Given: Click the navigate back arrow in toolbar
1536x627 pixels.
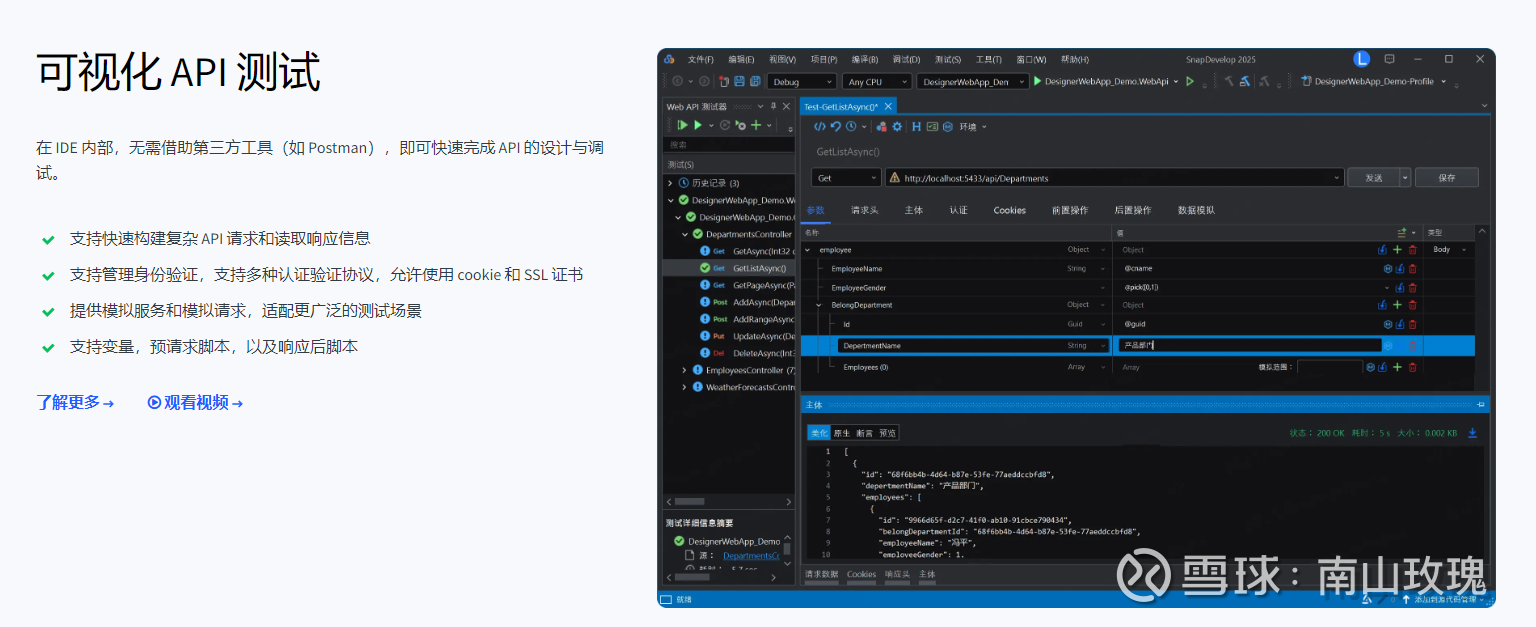Looking at the screenshot, I should coord(677,81).
